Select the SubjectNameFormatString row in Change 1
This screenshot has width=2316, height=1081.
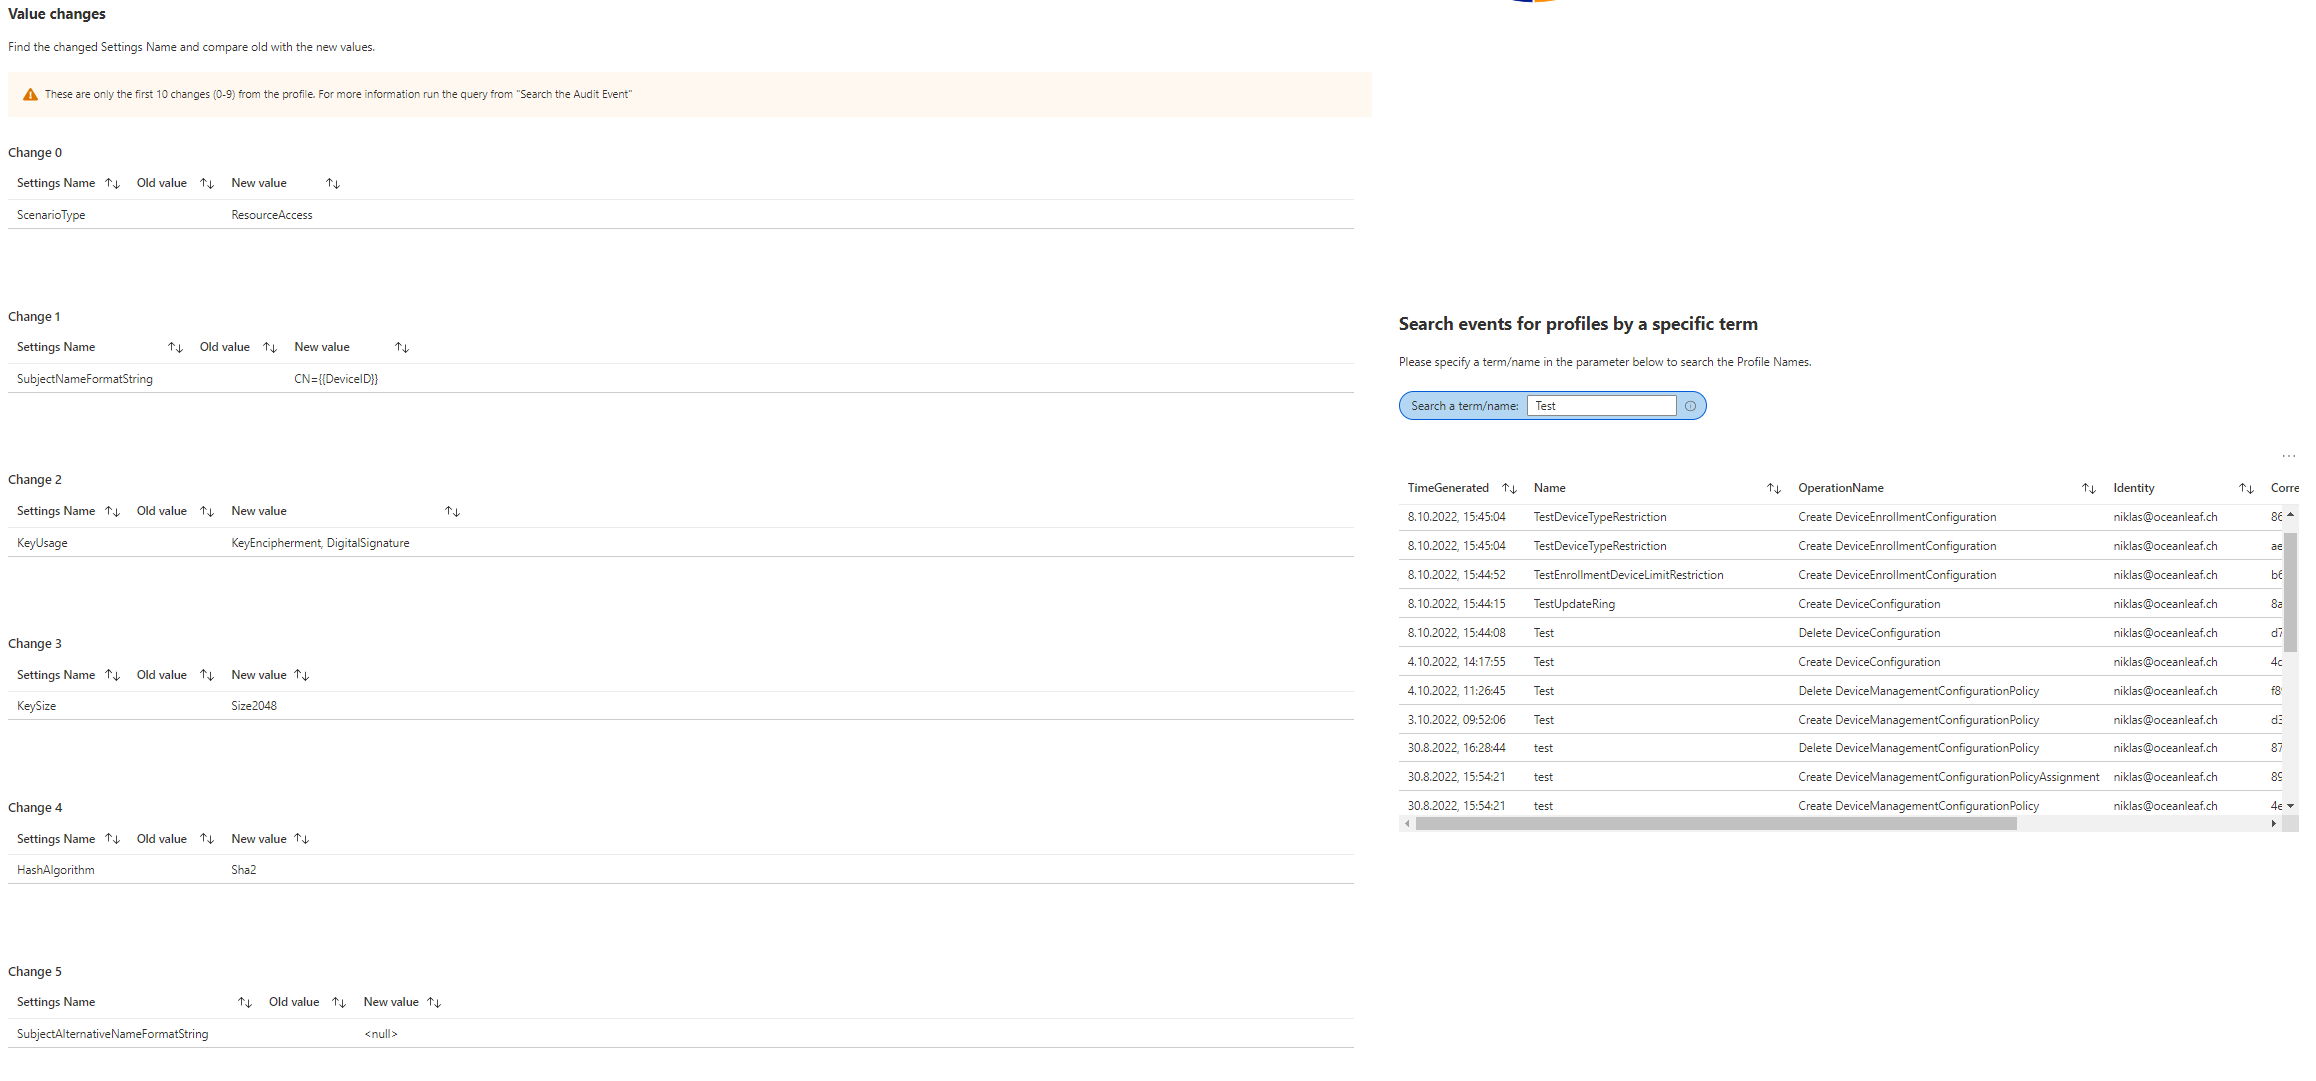coord(85,379)
